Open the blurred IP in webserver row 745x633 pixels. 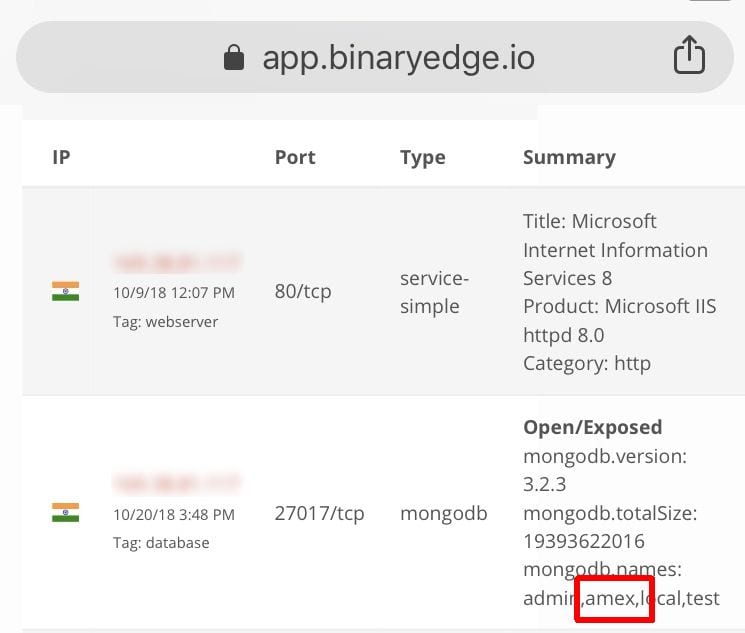(x=177, y=262)
